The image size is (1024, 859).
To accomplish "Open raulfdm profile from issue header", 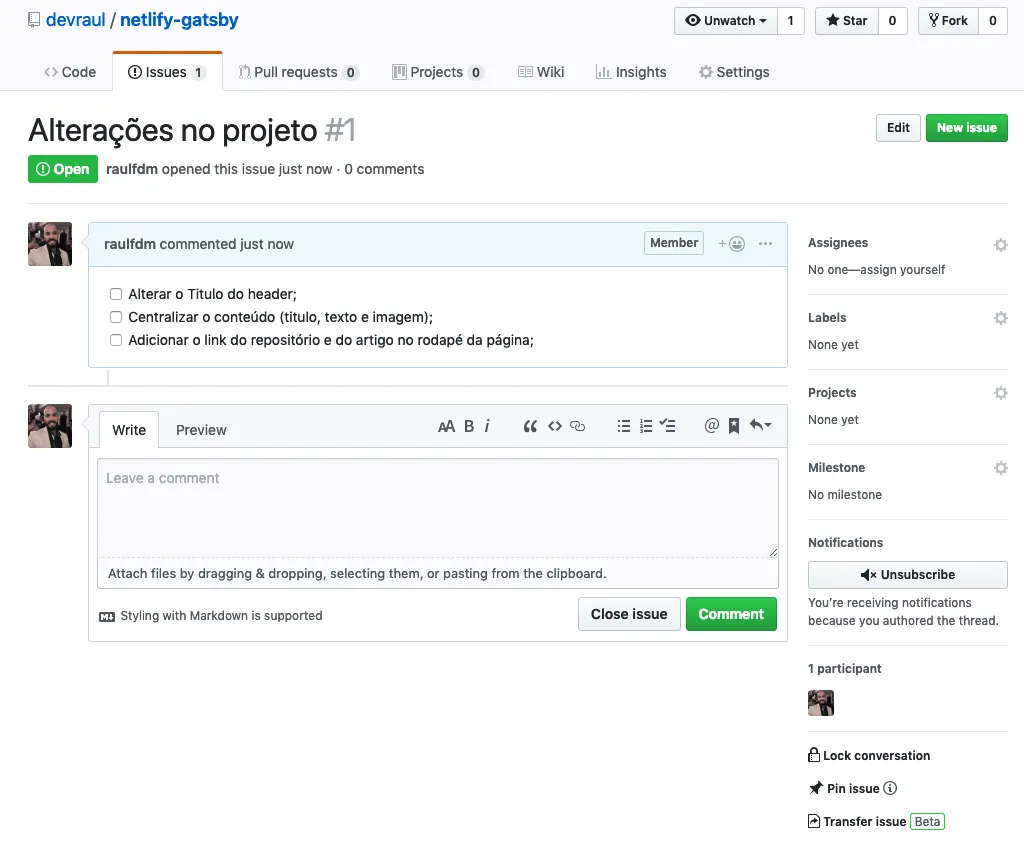I will pos(132,169).
